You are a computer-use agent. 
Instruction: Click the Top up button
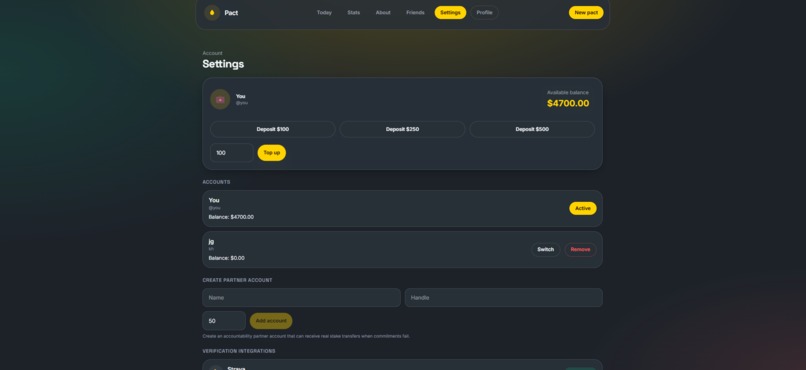[272, 153]
